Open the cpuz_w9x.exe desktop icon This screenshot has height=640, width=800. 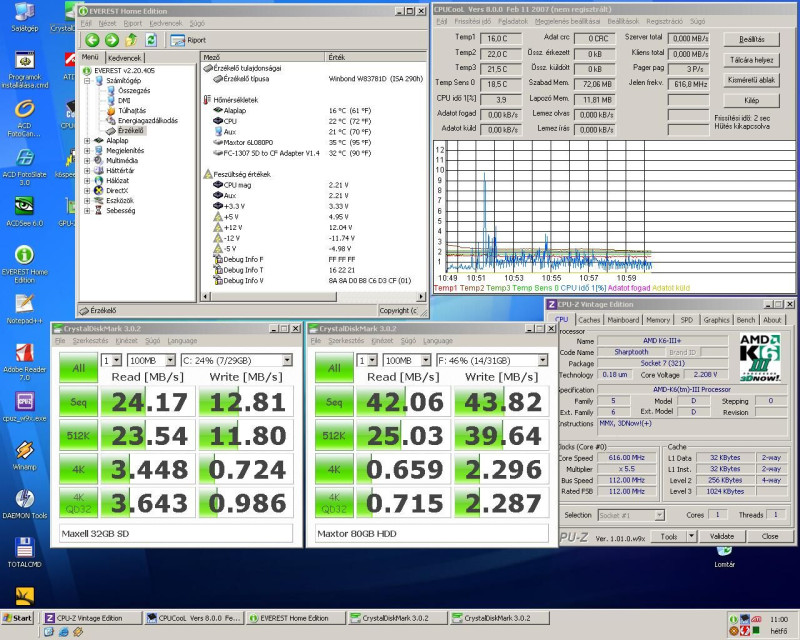[x=24, y=407]
